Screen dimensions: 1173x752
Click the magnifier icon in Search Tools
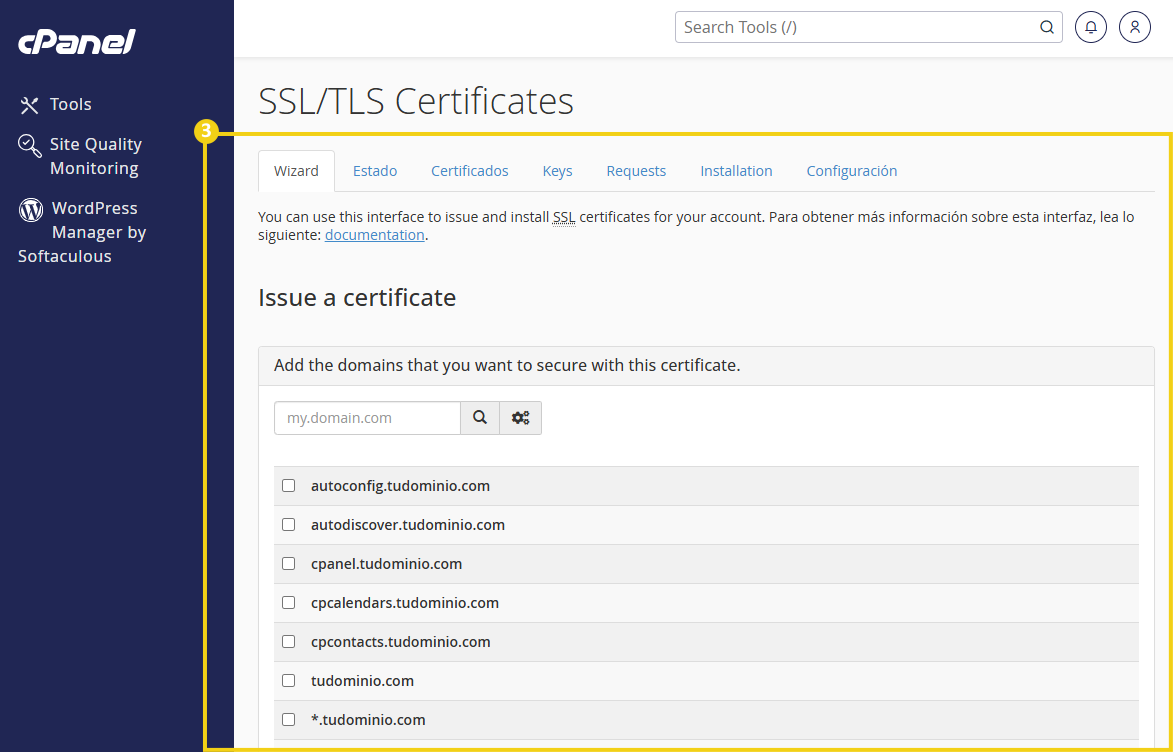coord(1047,28)
